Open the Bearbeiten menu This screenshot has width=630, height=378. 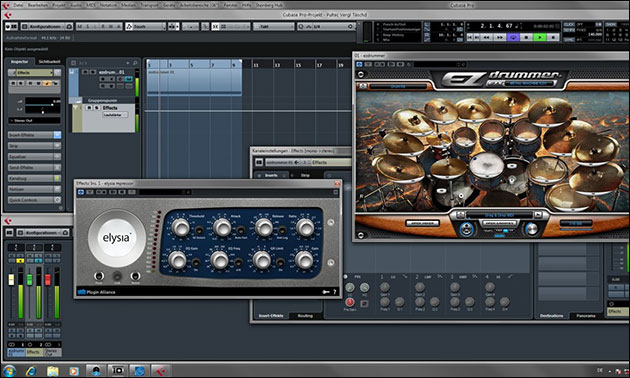(x=38, y=5)
